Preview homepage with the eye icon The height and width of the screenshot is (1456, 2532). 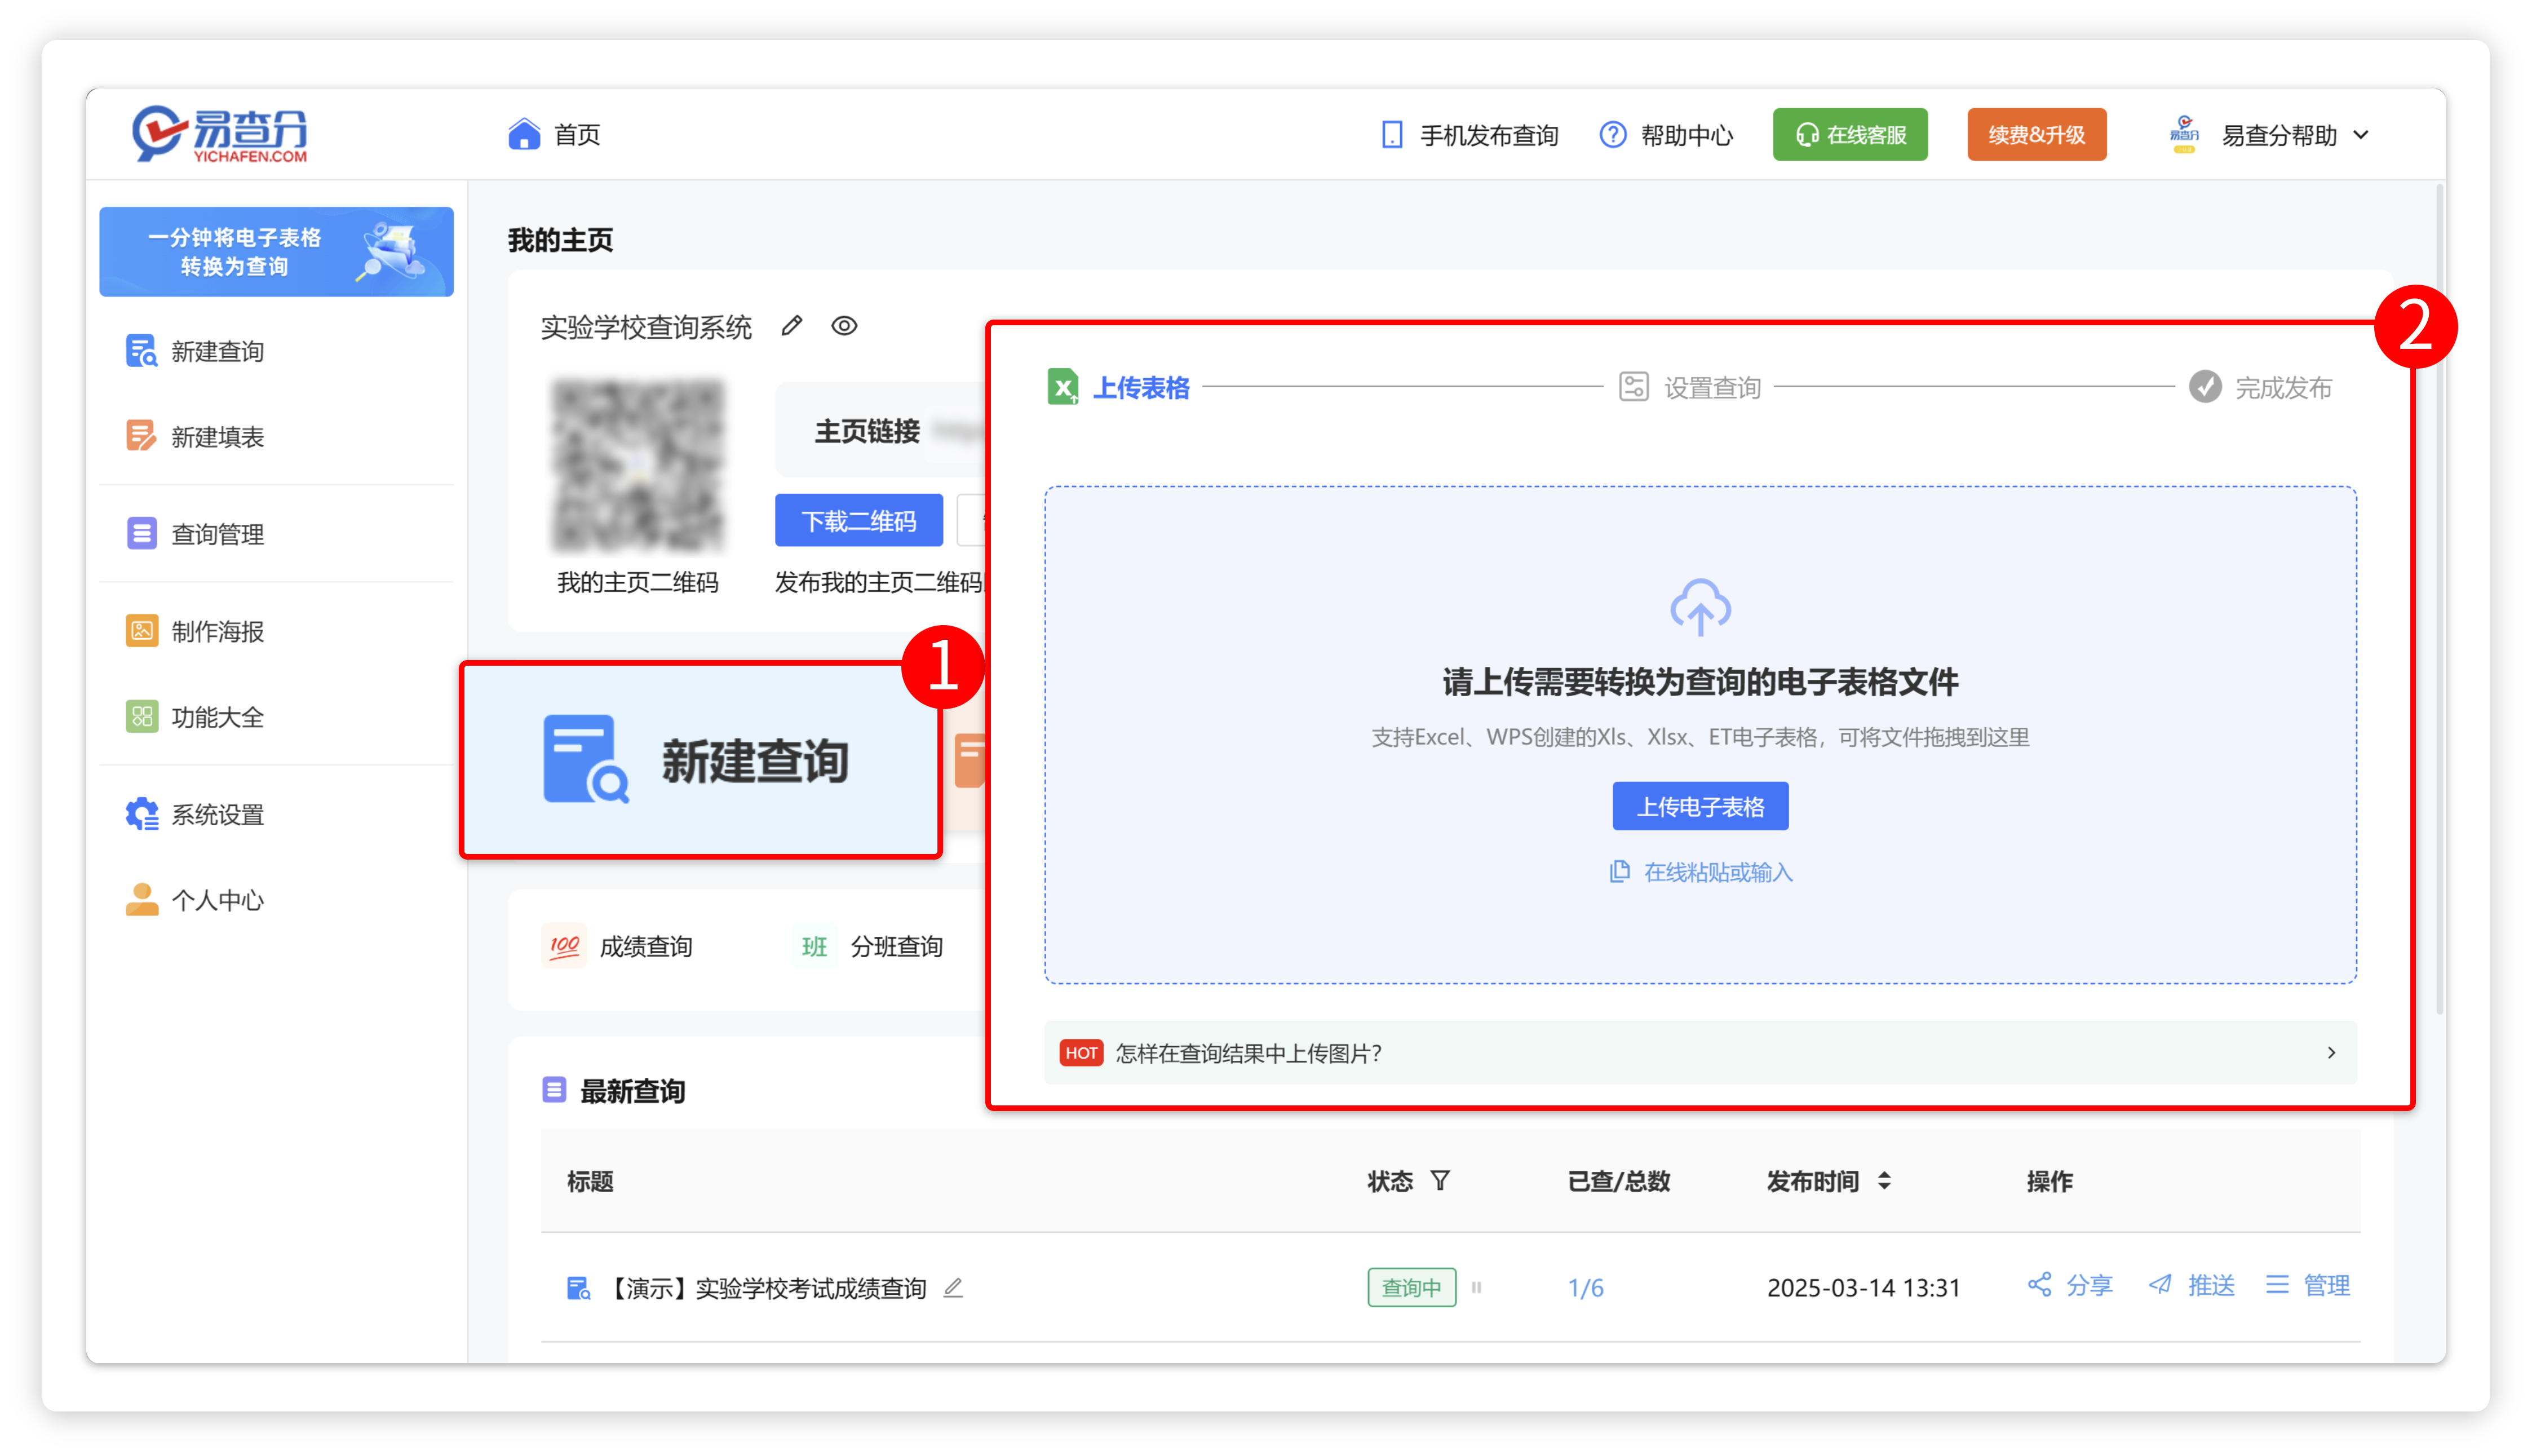[x=844, y=326]
